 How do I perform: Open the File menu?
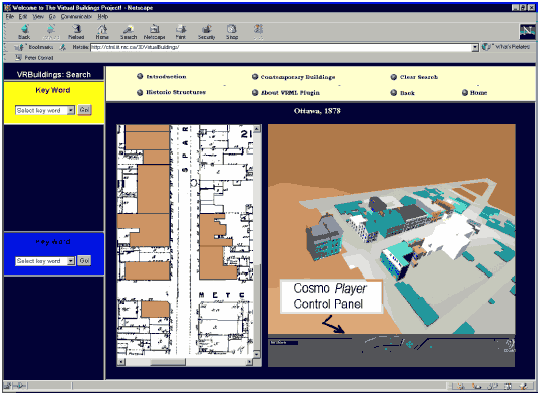pos(10,17)
